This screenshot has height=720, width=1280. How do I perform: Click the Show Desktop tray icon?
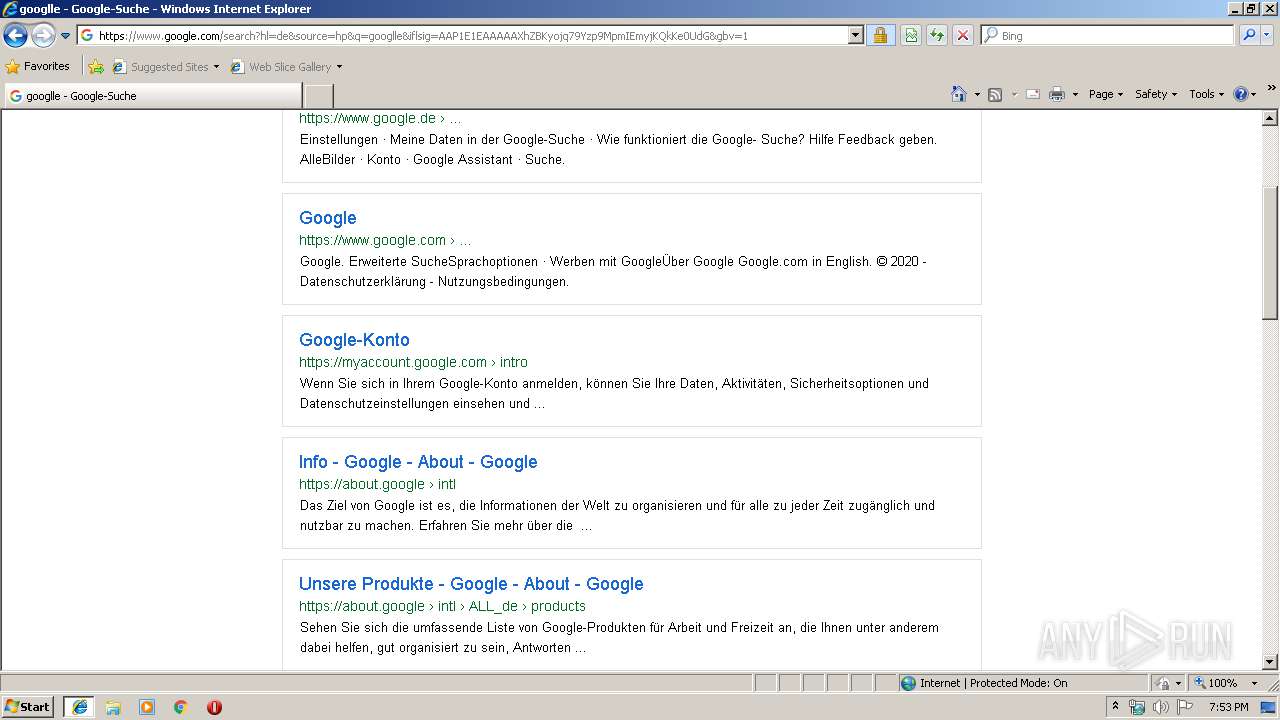[1268, 707]
